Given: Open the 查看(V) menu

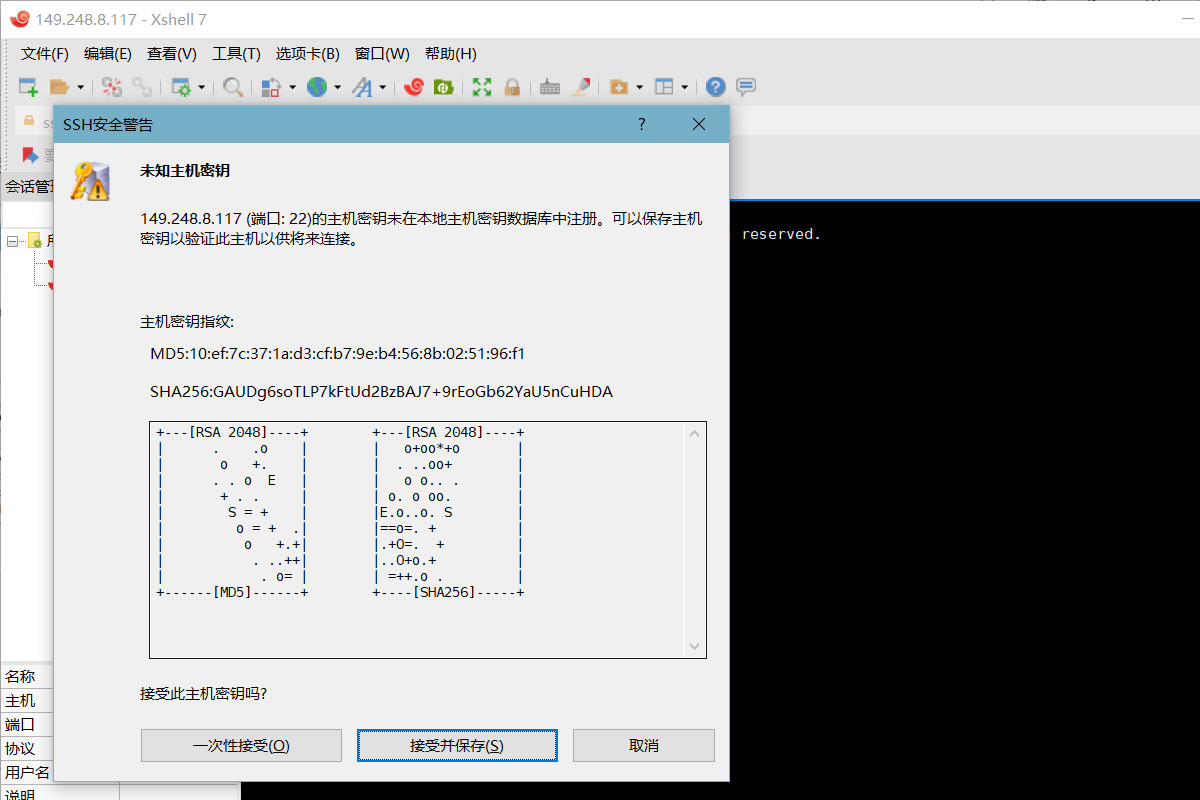Looking at the screenshot, I should tap(172, 54).
